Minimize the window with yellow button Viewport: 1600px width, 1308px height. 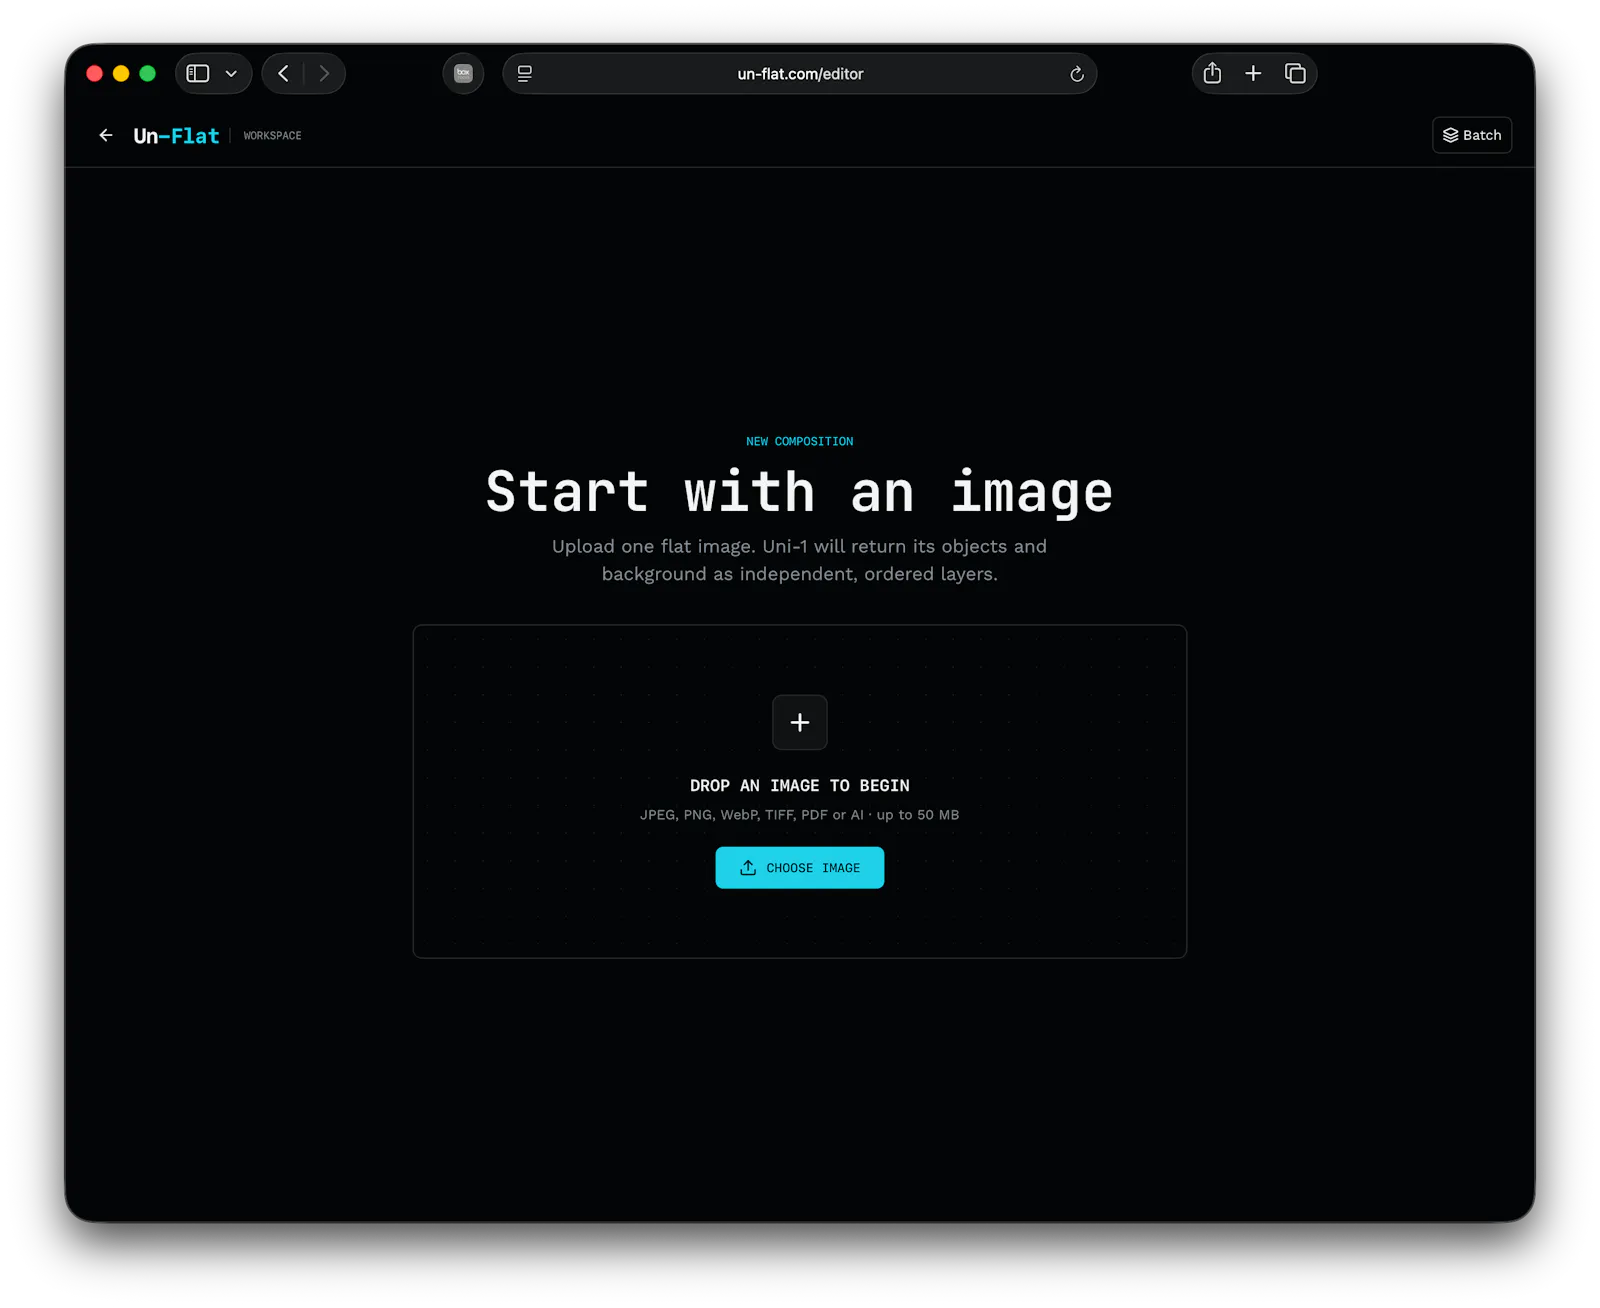pos(121,74)
